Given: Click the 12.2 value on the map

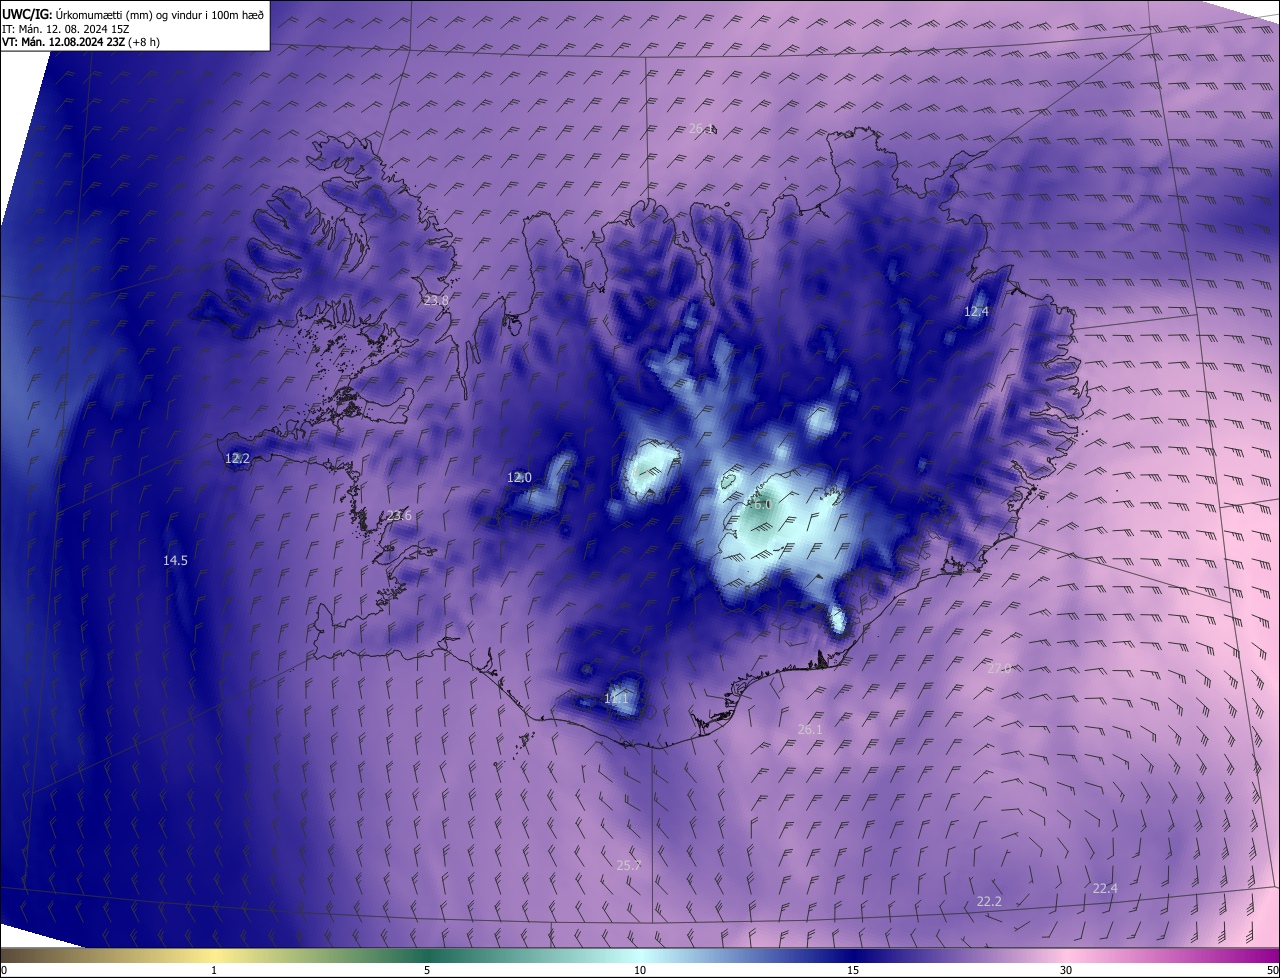Looking at the screenshot, I should click(237, 458).
